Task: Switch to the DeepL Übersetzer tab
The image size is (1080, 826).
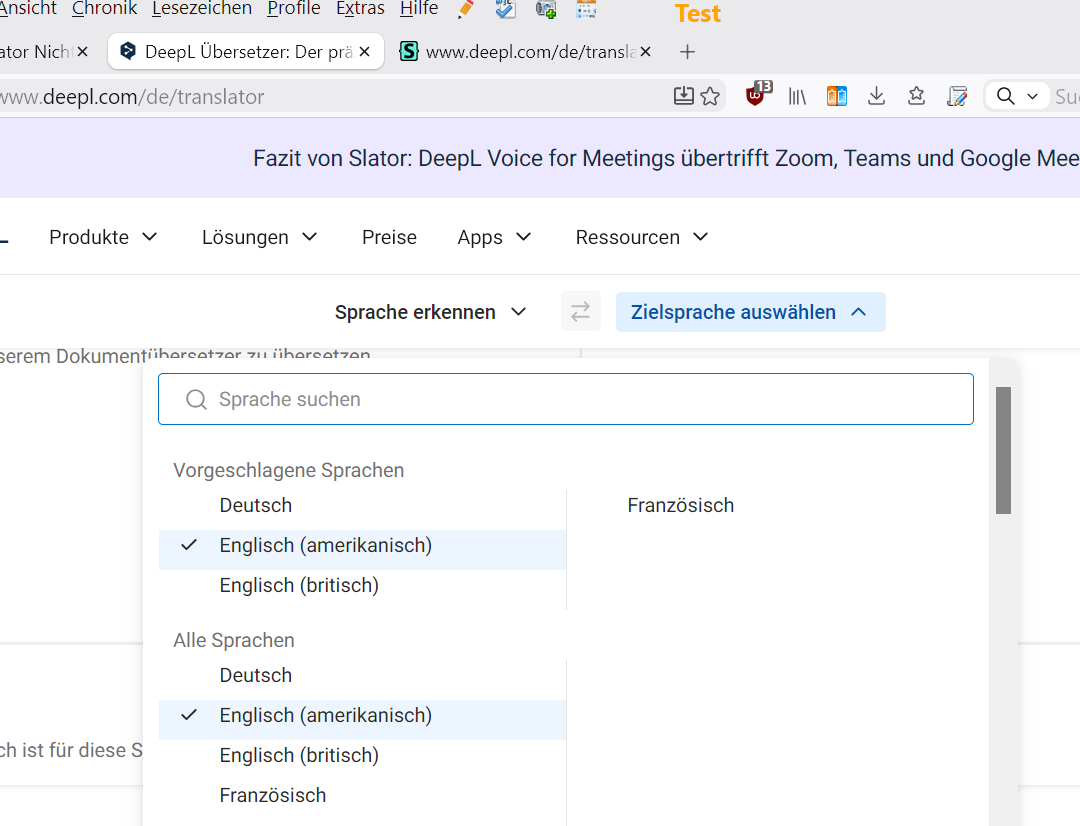Action: [x=246, y=52]
